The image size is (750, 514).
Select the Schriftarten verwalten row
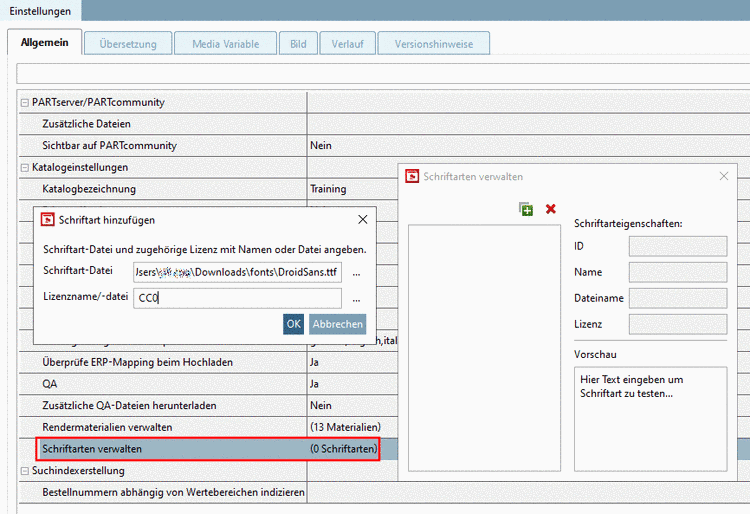[208, 449]
